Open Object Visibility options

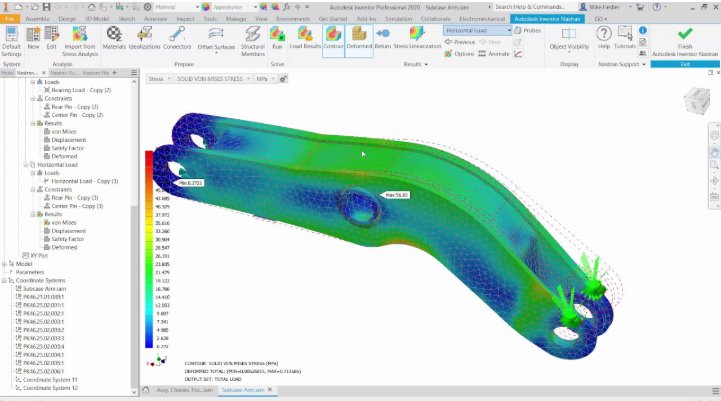click(x=569, y=39)
